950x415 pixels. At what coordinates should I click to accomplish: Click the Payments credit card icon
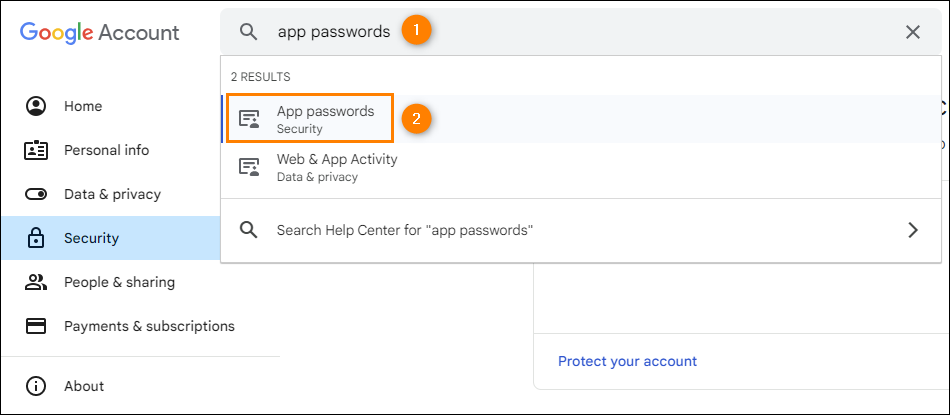tap(36, 327)
